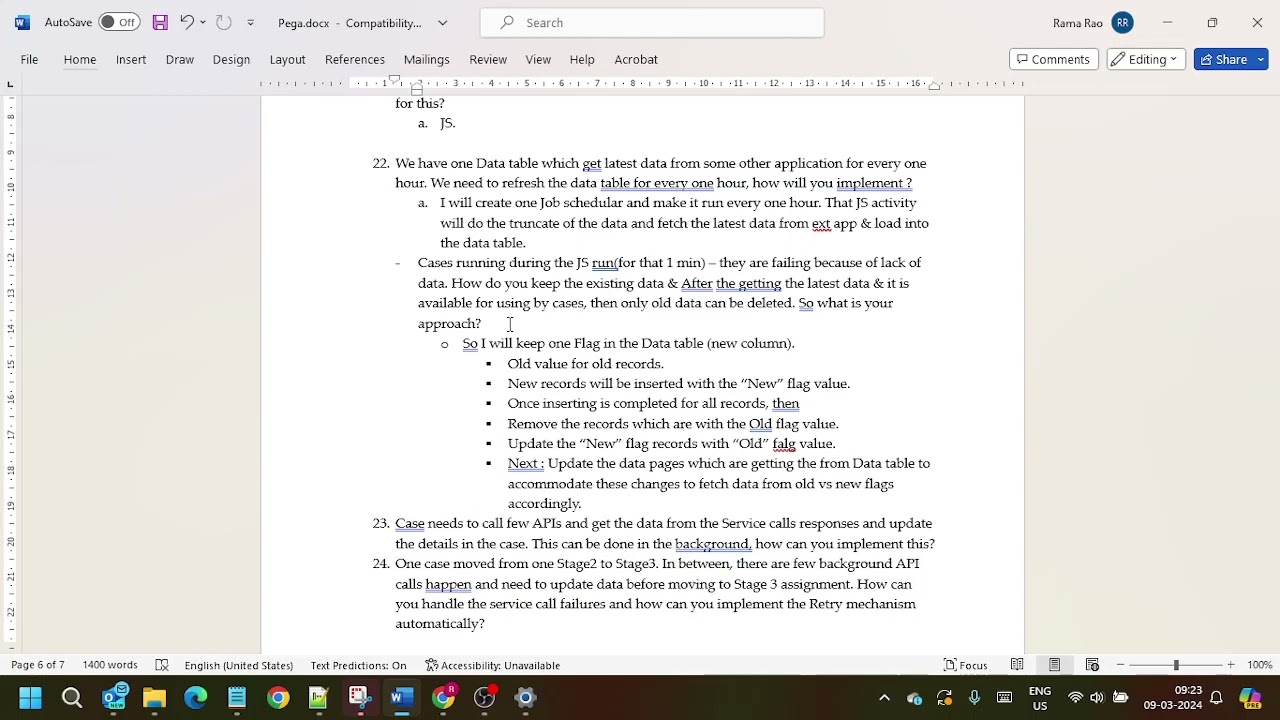
Task: Open Outlook from the taskbar
Action: point(115,697)
